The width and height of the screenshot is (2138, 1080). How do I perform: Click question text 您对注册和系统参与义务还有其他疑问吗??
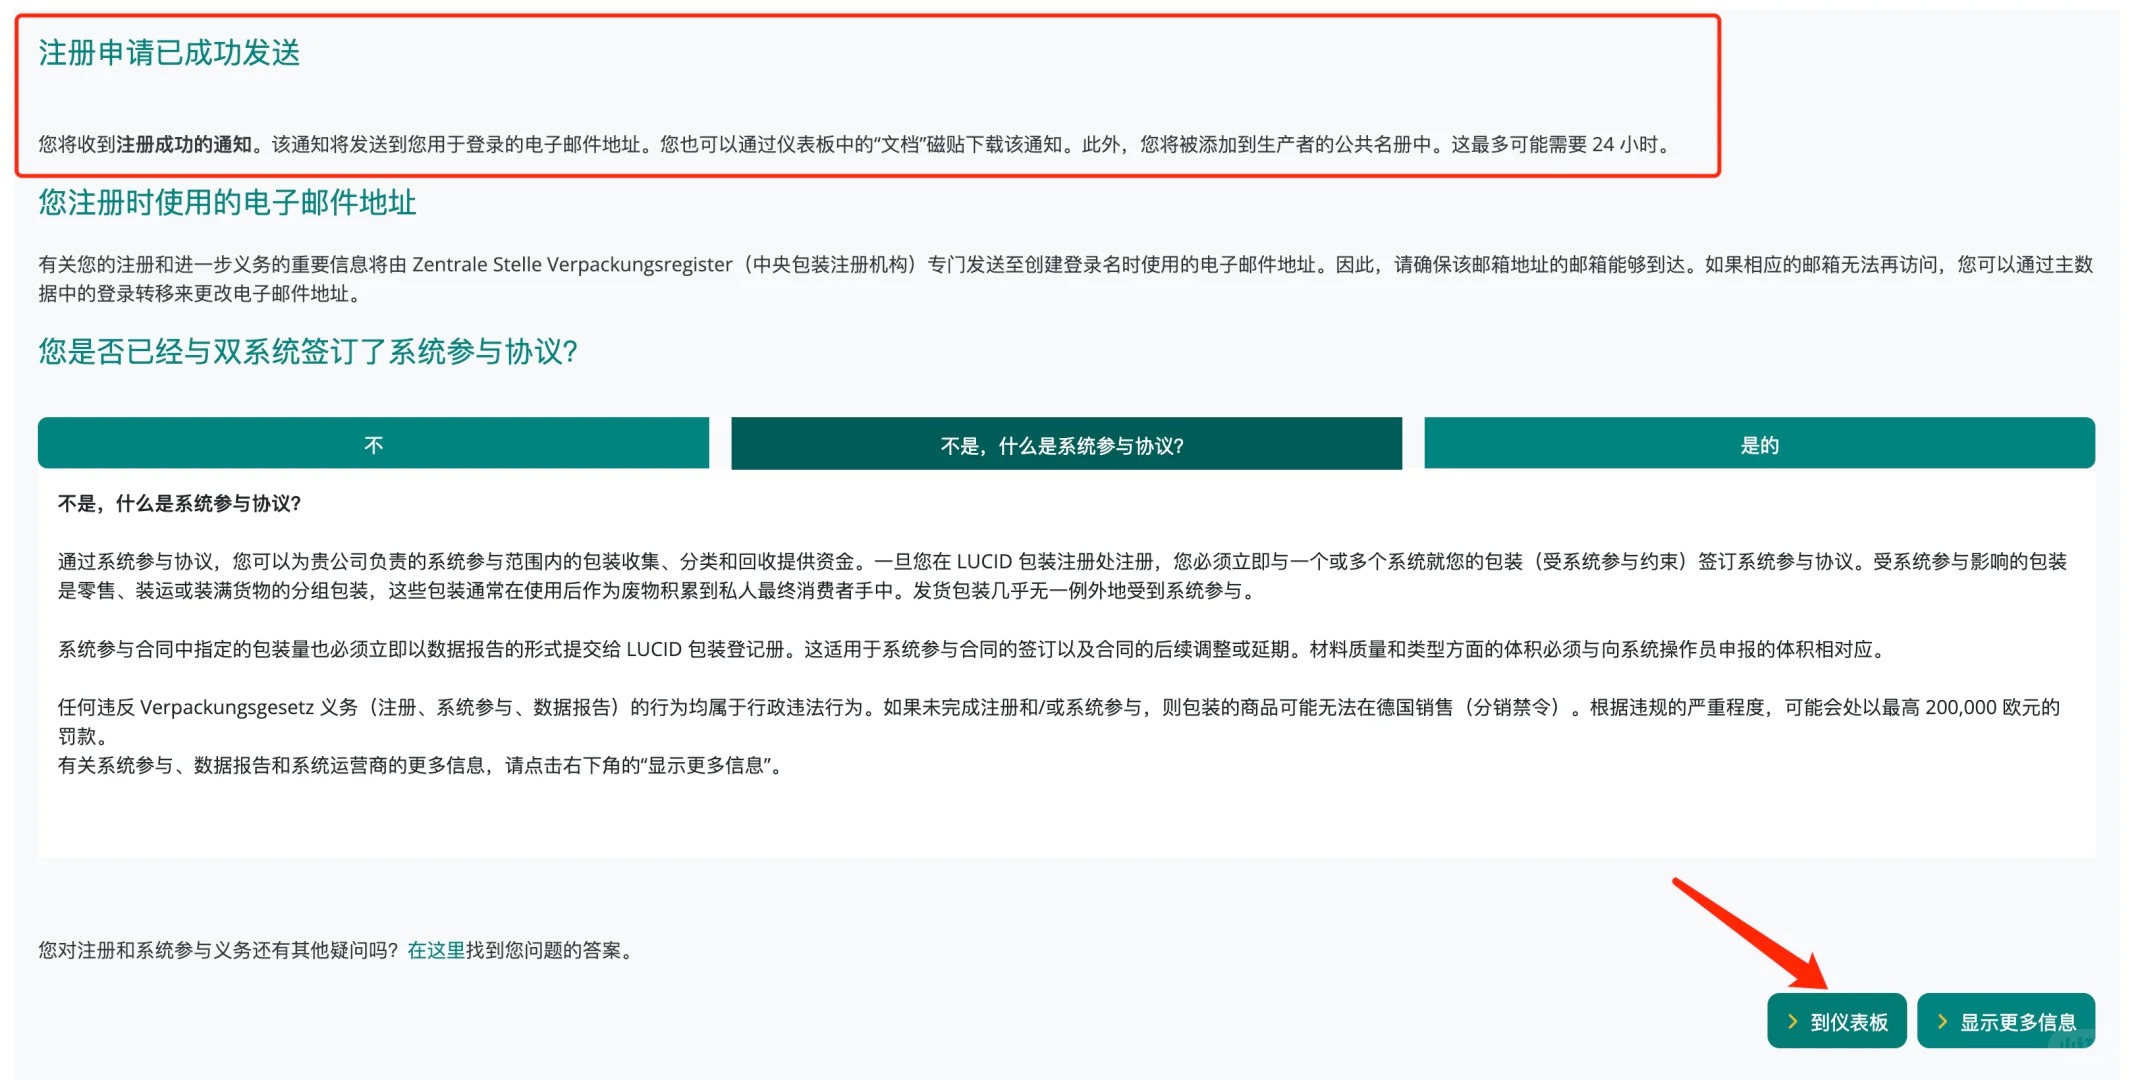pos(220,950)
